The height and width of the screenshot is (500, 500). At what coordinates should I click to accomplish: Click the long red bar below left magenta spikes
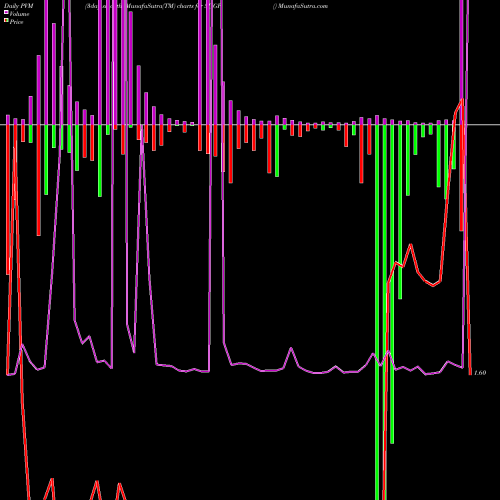39,180
